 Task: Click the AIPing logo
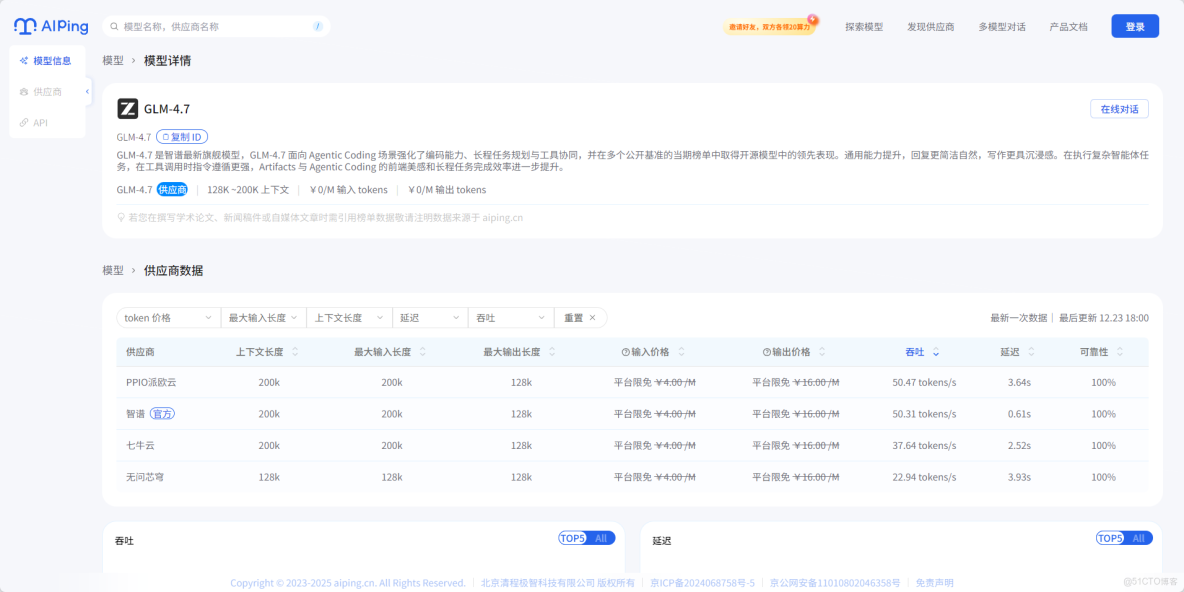pyautogui.click(x=50, y=25)
